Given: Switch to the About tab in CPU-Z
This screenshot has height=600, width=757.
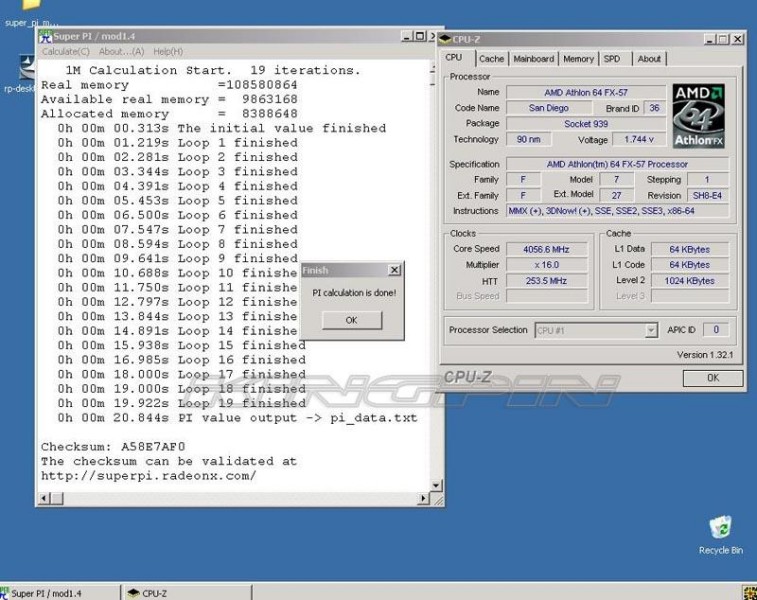Looking at the screenshot, I should 649,59.
